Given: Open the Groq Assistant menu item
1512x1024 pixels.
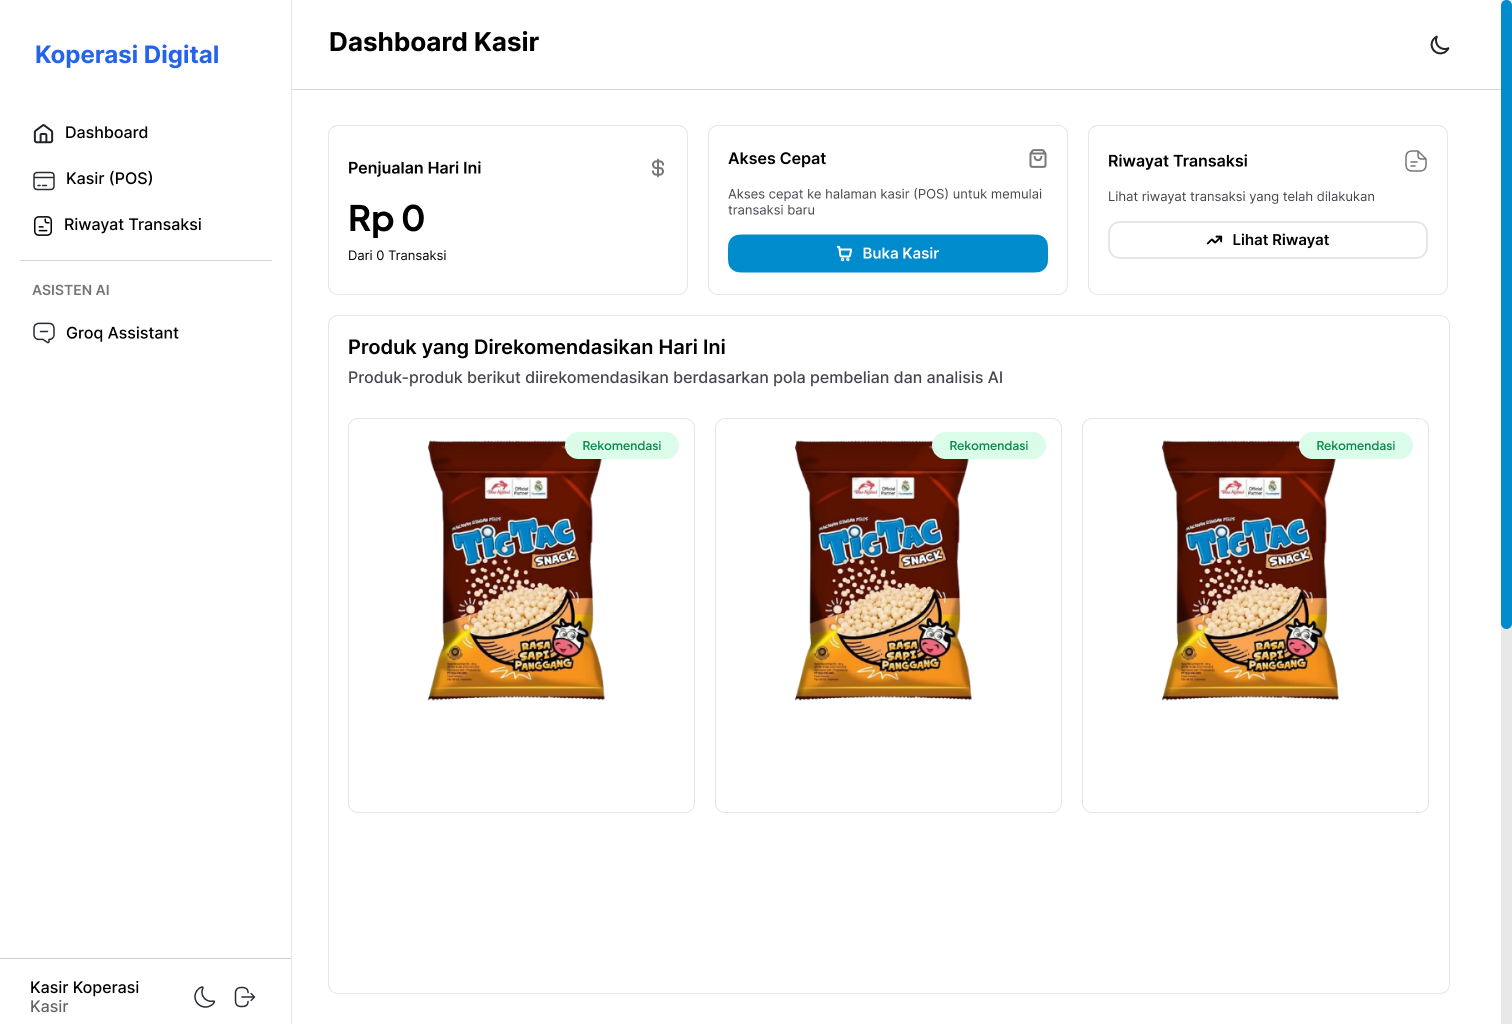Looking at the screenshot, I should 122,333.
